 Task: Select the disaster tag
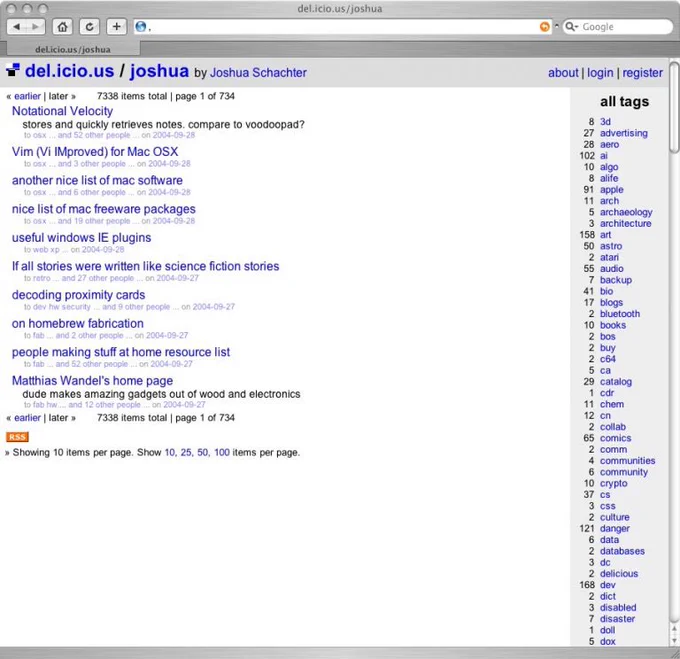coord(617,619)
